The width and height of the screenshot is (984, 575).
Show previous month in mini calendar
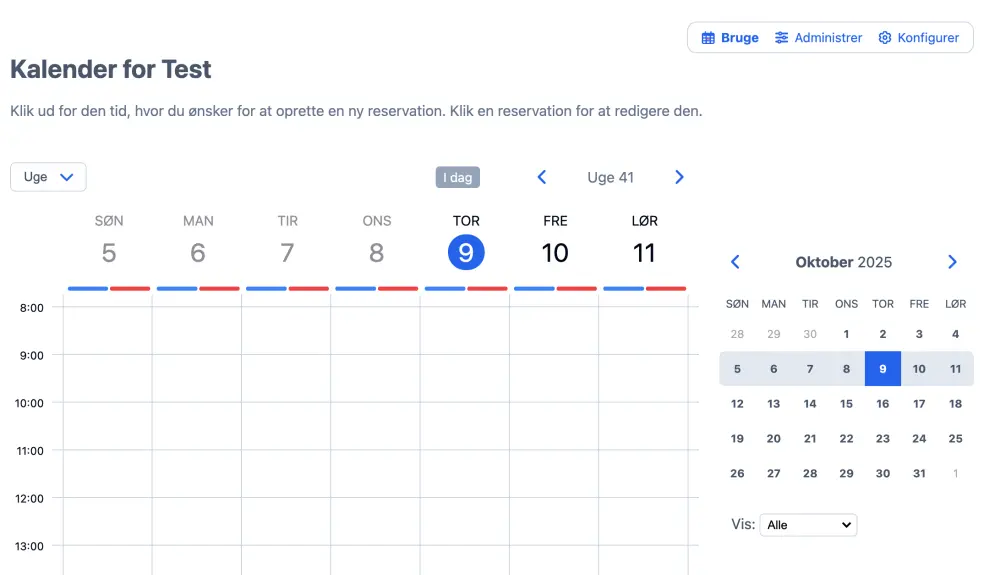coord(736,262)
